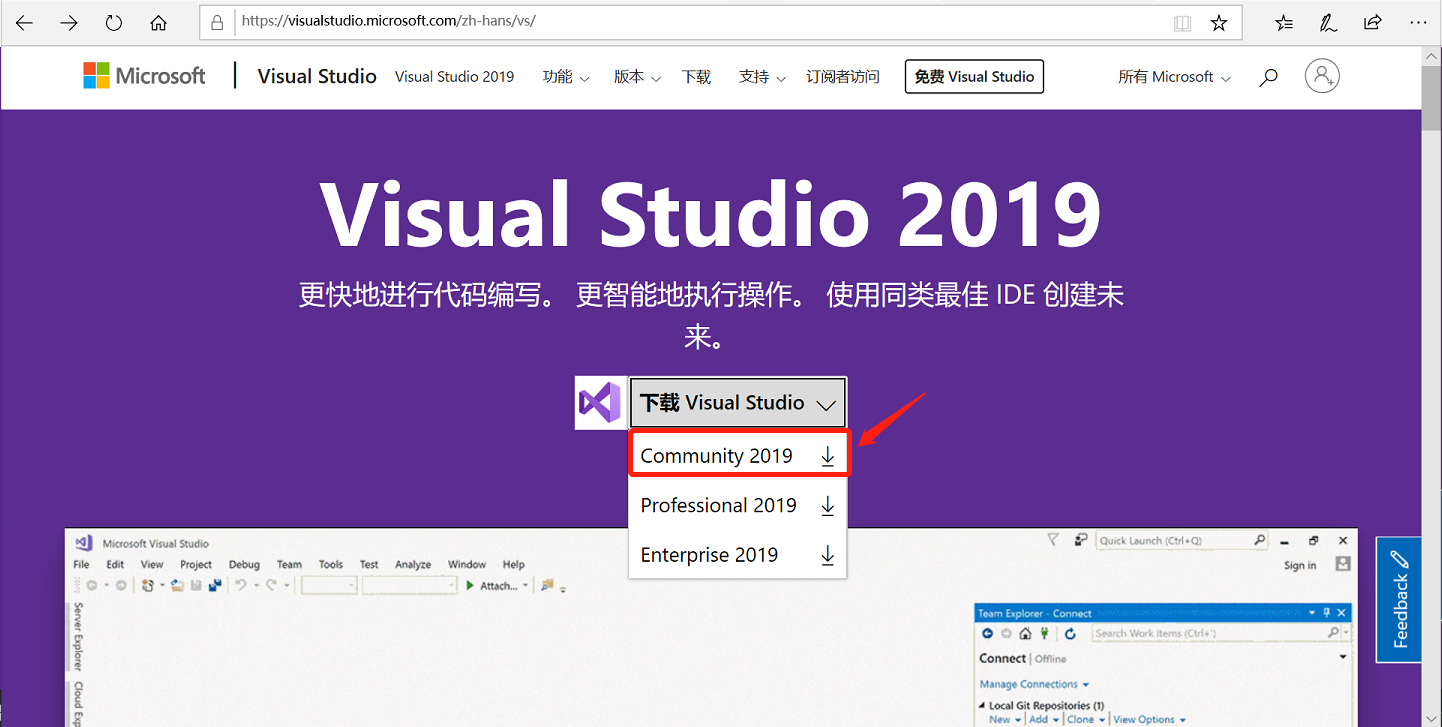Expand the Manage Connections dropdown
Screen dimensions: 1442x727
point(1084,684)
